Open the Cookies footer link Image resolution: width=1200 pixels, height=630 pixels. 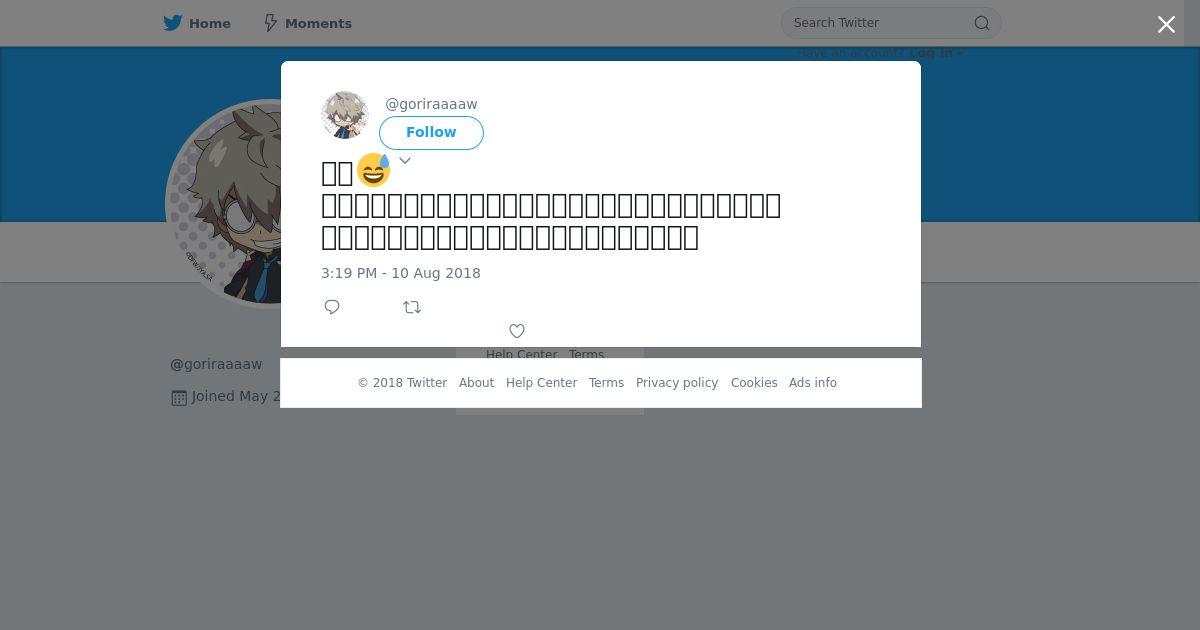click(x=754, y=383)
